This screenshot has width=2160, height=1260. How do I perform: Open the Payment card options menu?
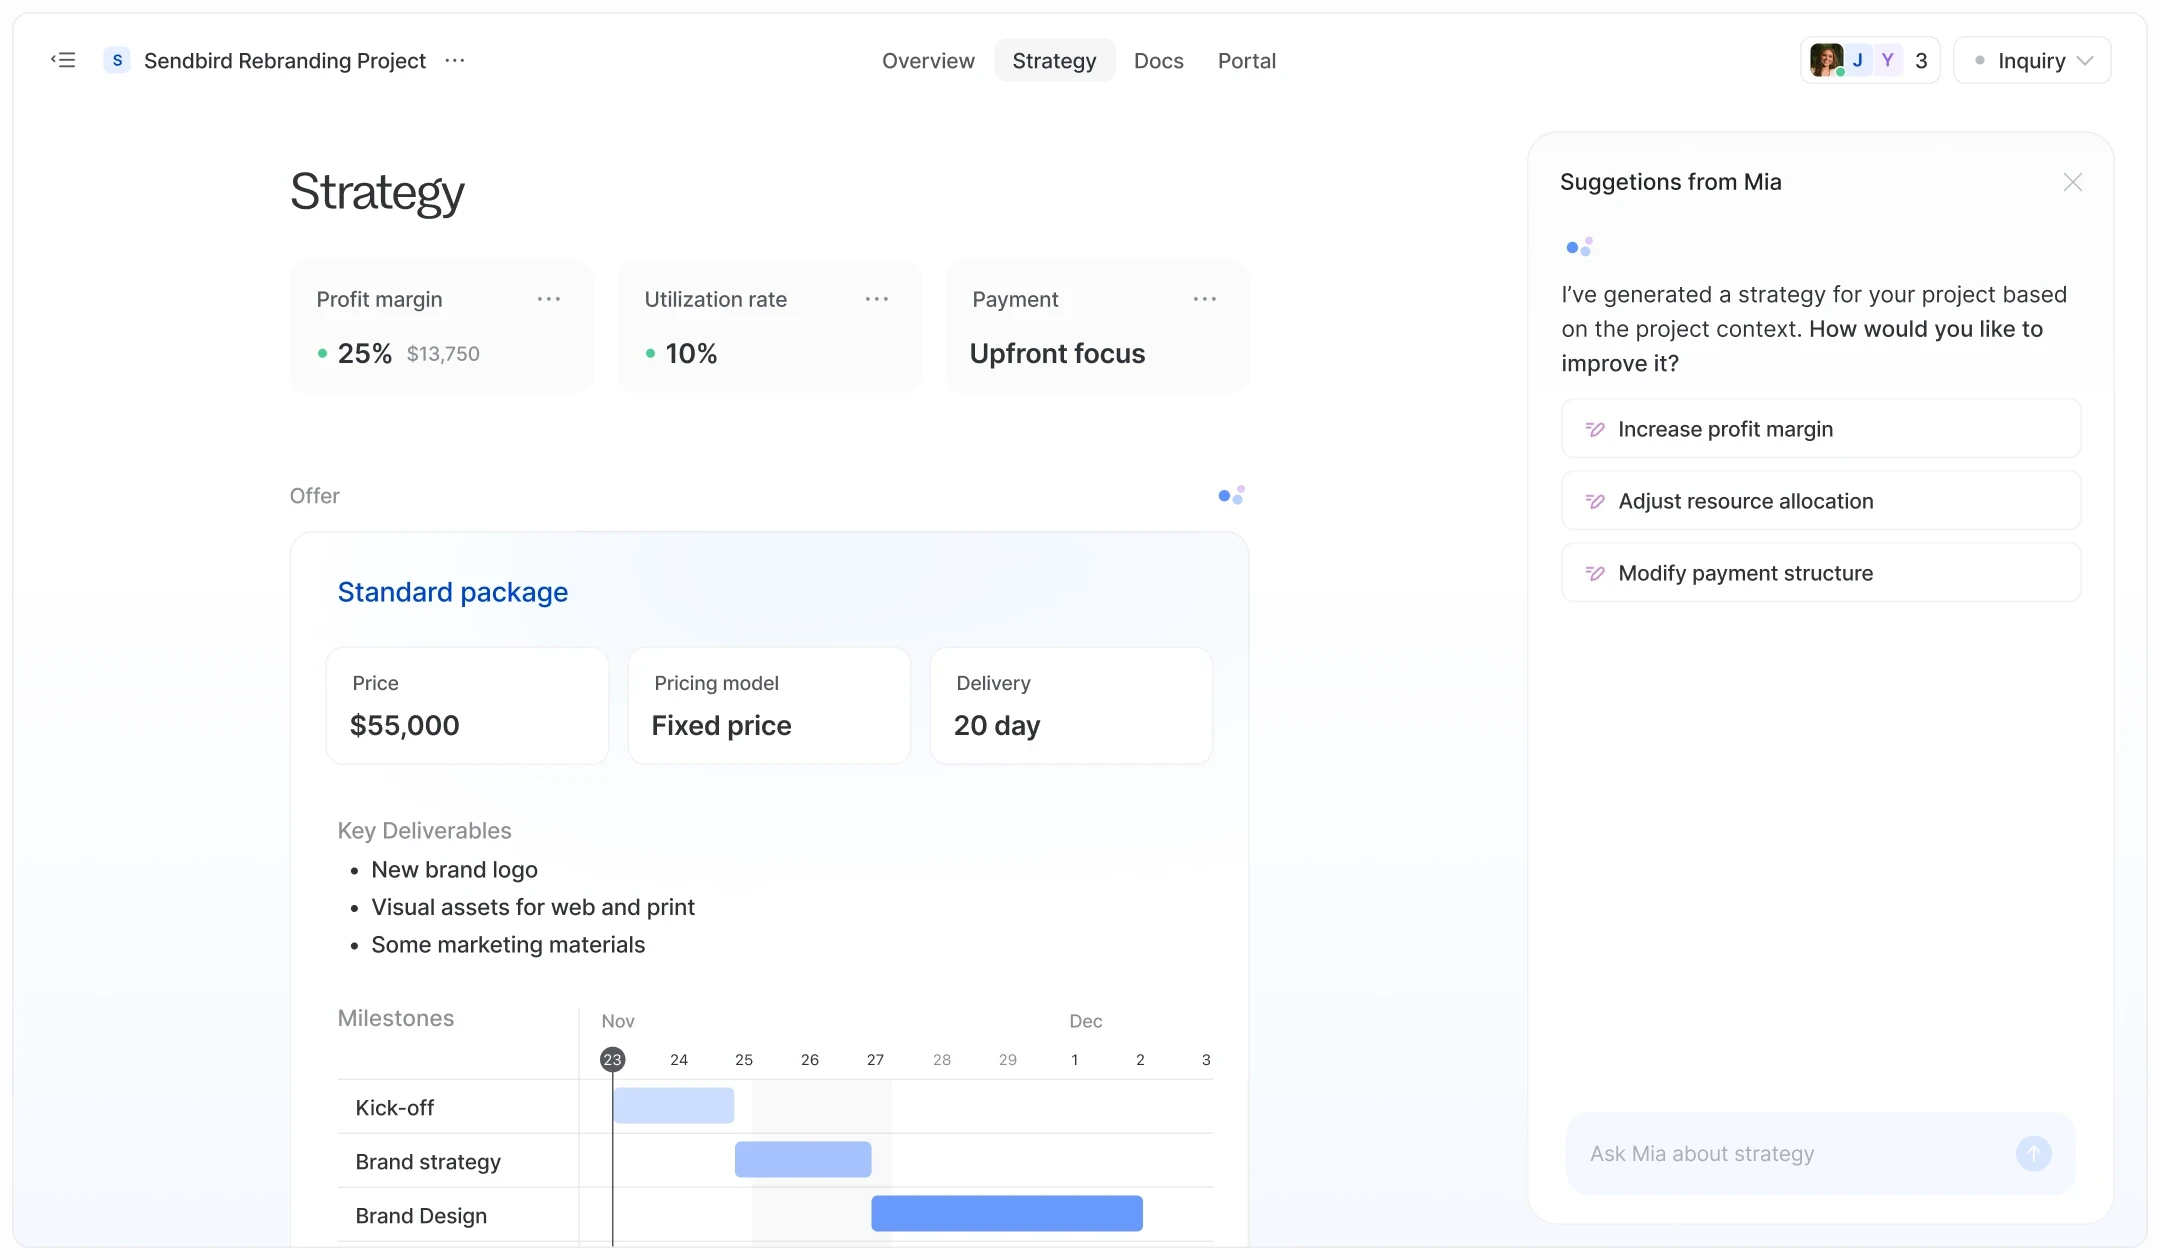click(x=1204, y=299)
